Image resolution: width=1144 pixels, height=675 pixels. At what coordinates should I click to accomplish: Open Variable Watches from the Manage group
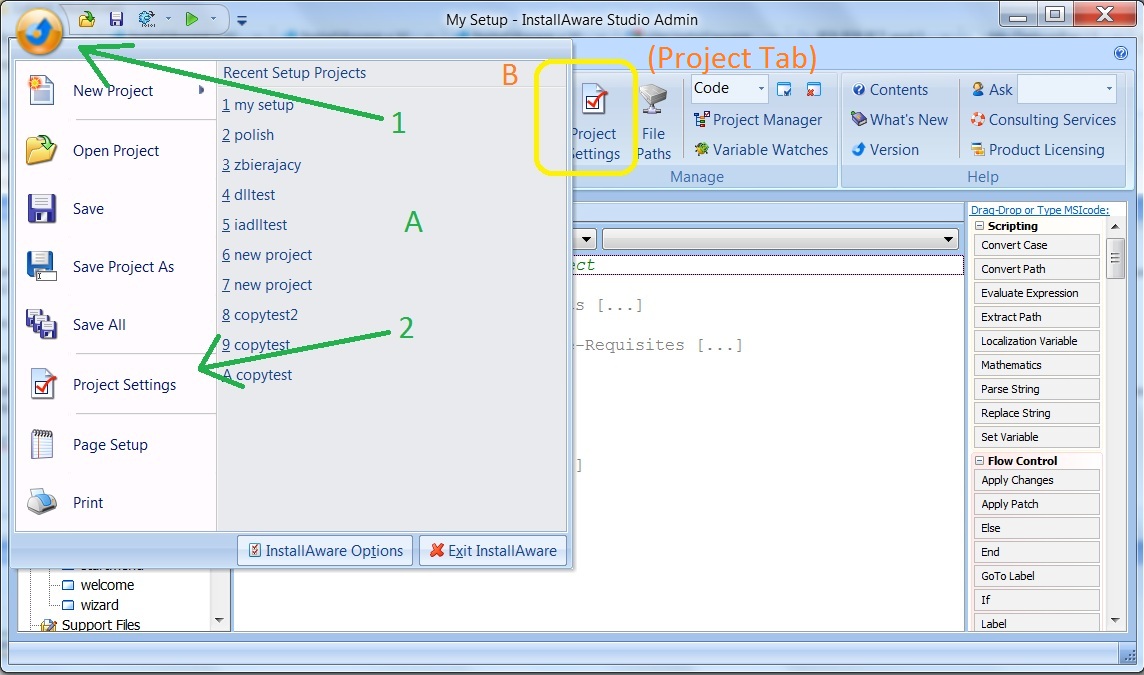point(761,150)
